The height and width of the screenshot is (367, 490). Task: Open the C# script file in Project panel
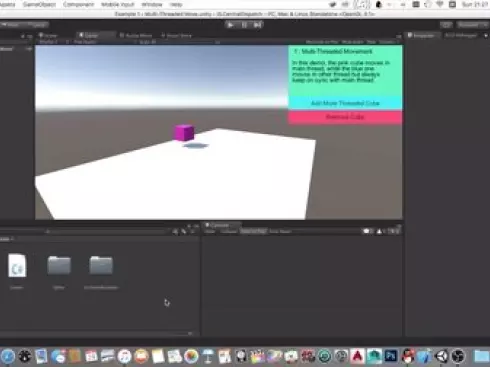17,266
